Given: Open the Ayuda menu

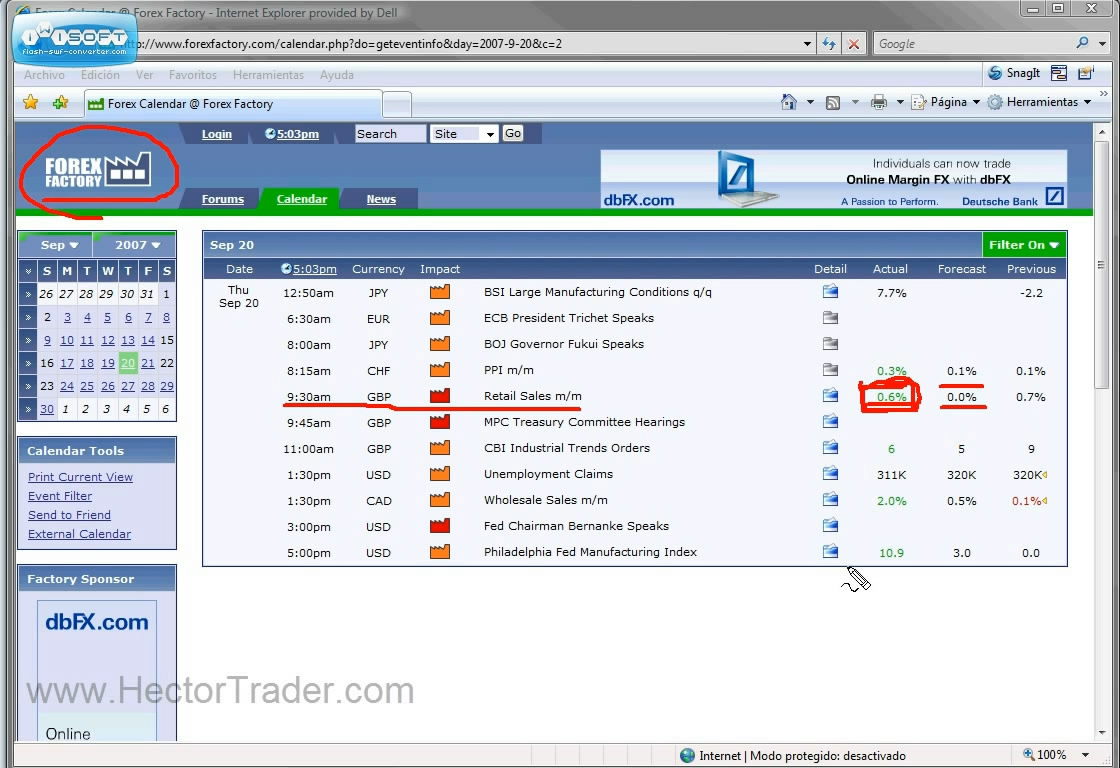Looking at the screenshot, I should click(336, 75).
